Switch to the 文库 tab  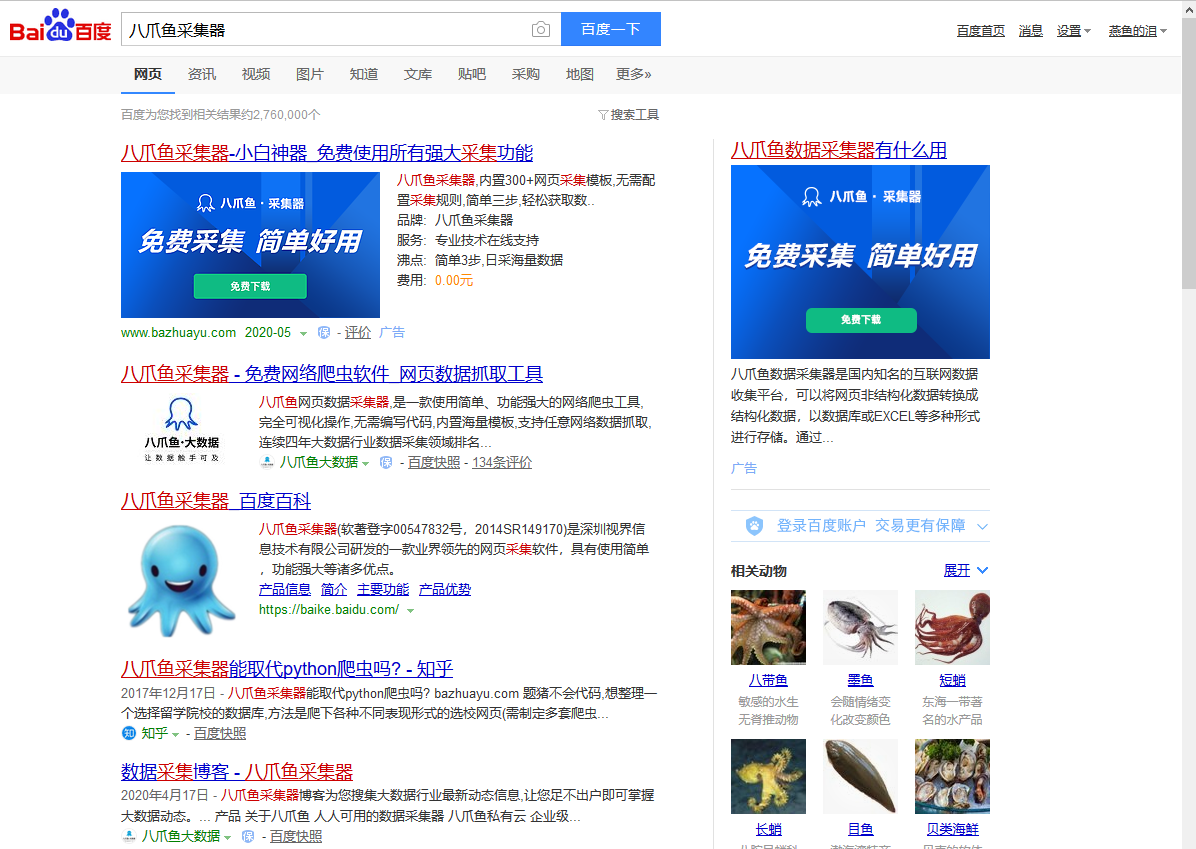click(x=418, y=74)
